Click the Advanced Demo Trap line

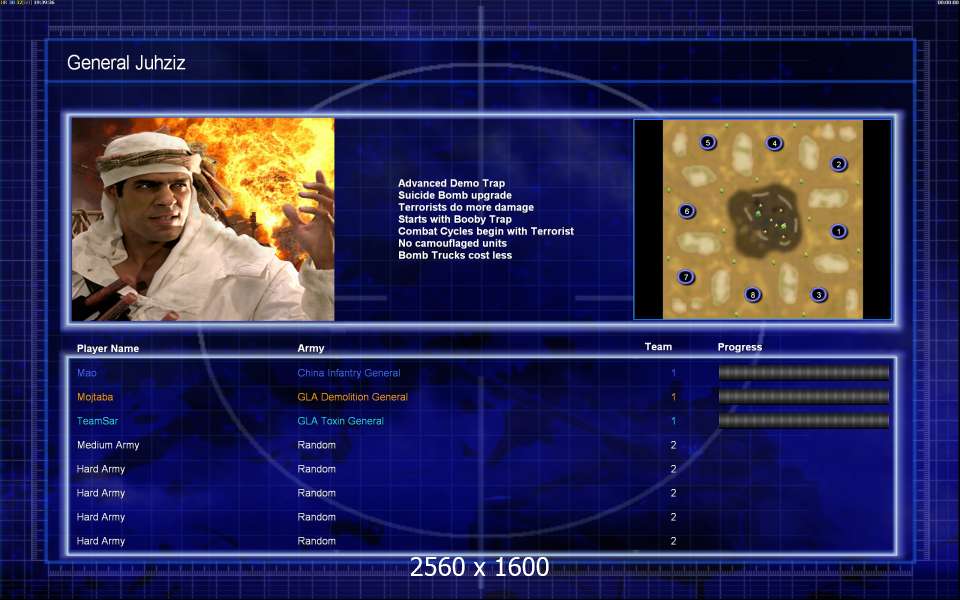452,183
